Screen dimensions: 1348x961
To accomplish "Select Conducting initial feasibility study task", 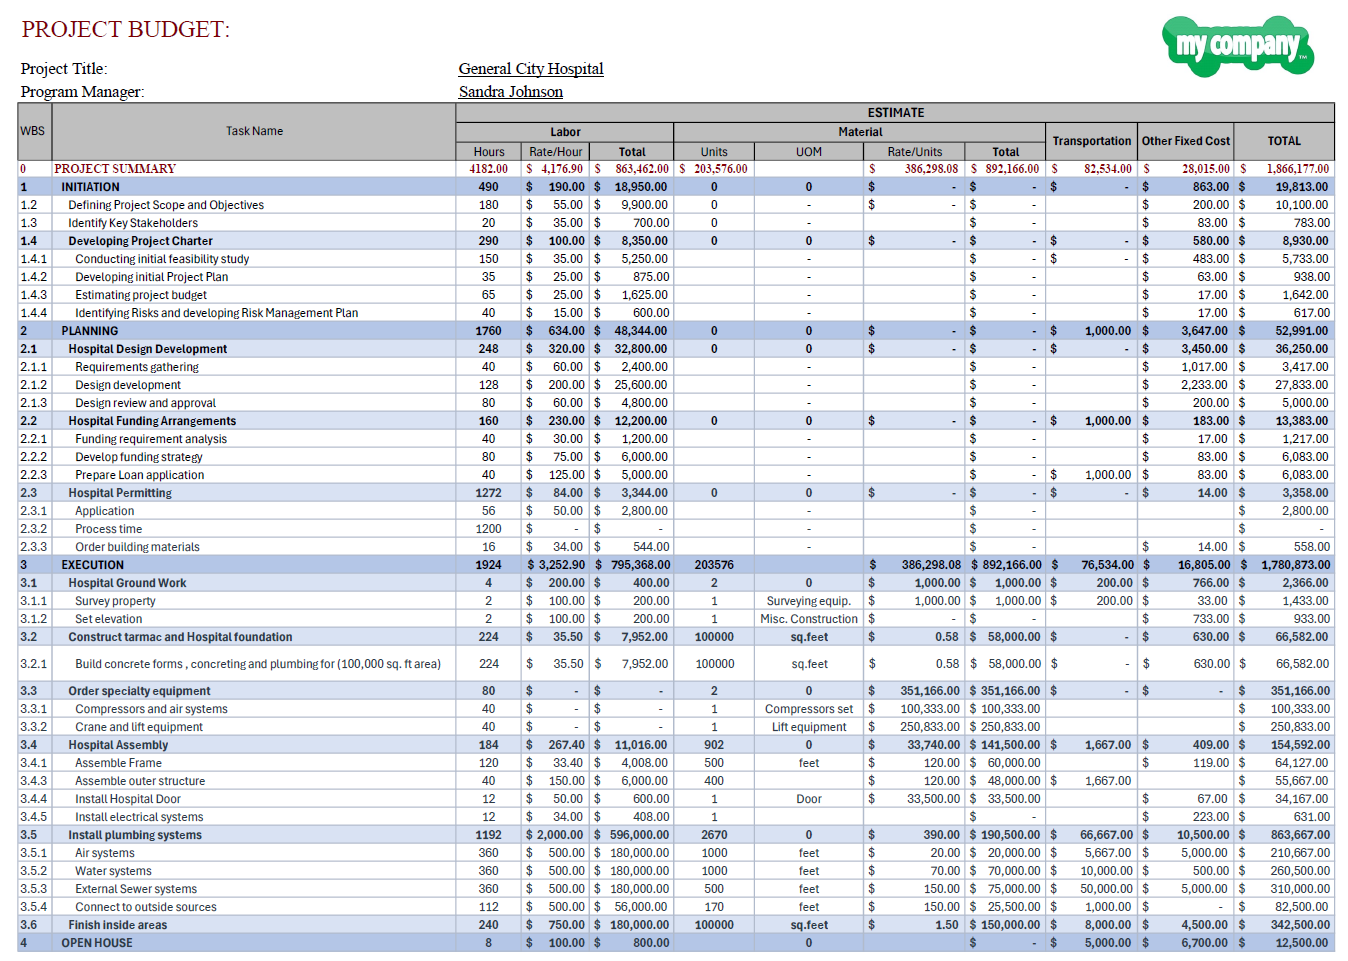I will [x=162, y=259].
